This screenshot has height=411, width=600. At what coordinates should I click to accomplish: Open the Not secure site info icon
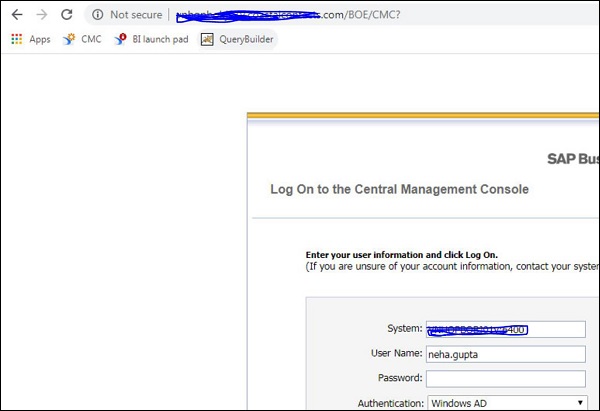[98, 15]
